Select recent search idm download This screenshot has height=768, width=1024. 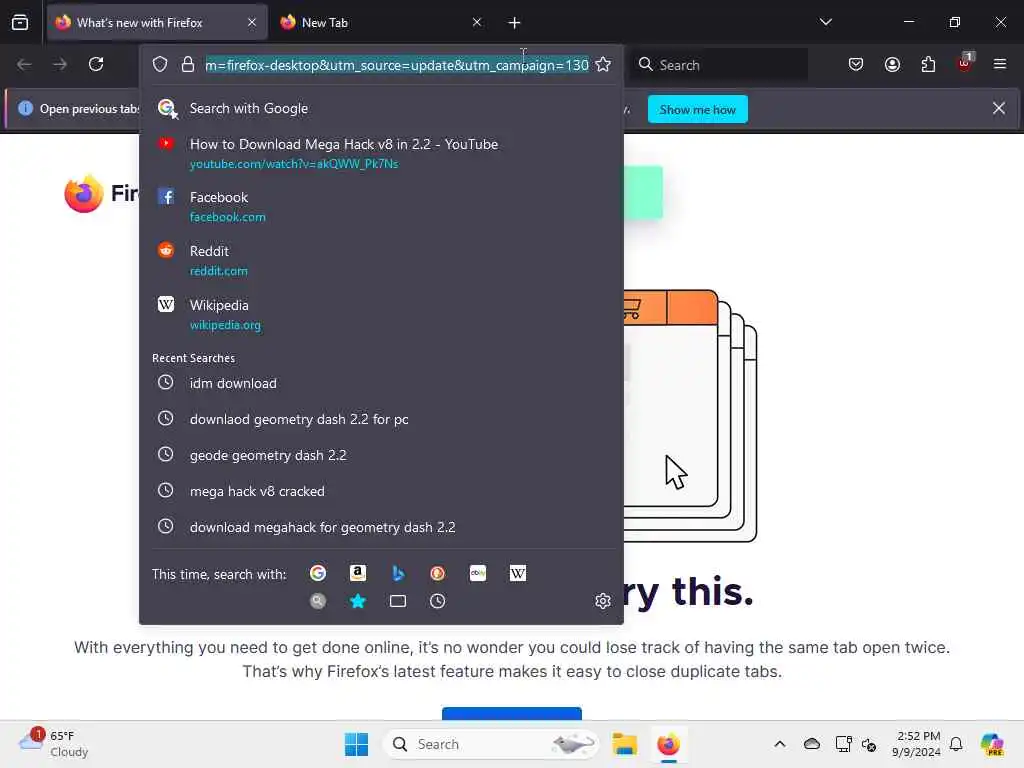(x=381, y=383)
